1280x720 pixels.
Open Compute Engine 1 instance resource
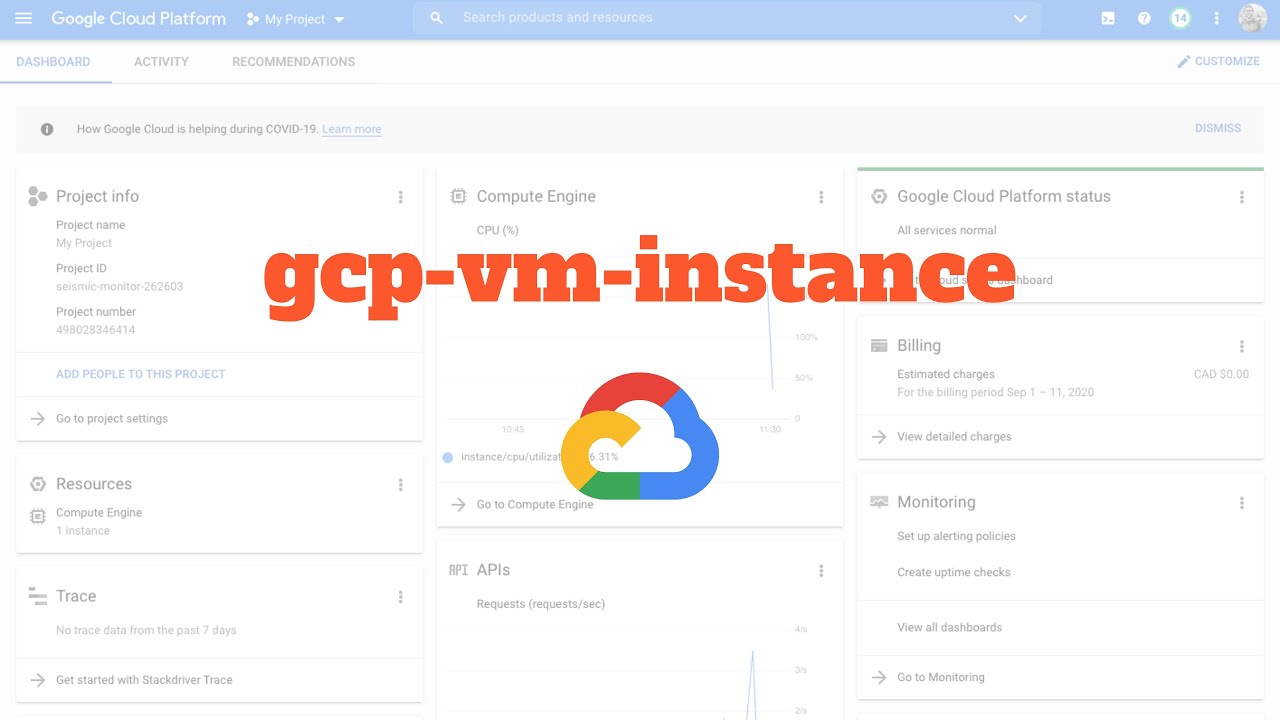99,521
